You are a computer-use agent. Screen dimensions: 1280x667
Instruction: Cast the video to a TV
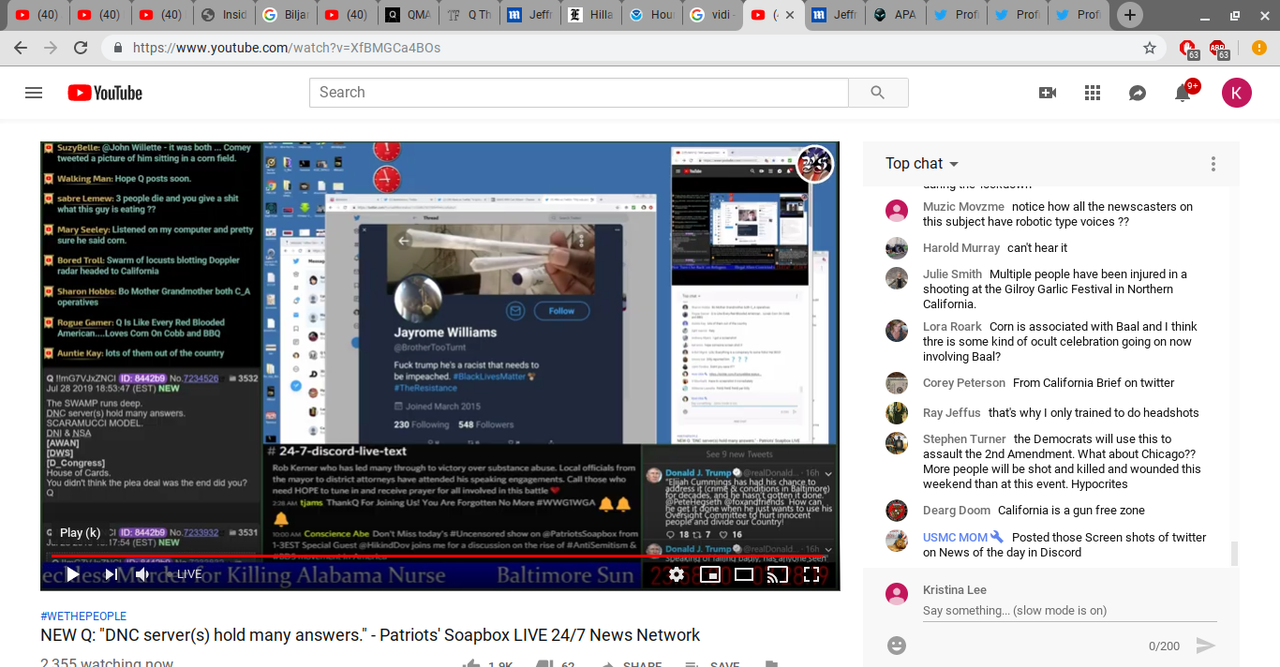click(x=777, y=574)
